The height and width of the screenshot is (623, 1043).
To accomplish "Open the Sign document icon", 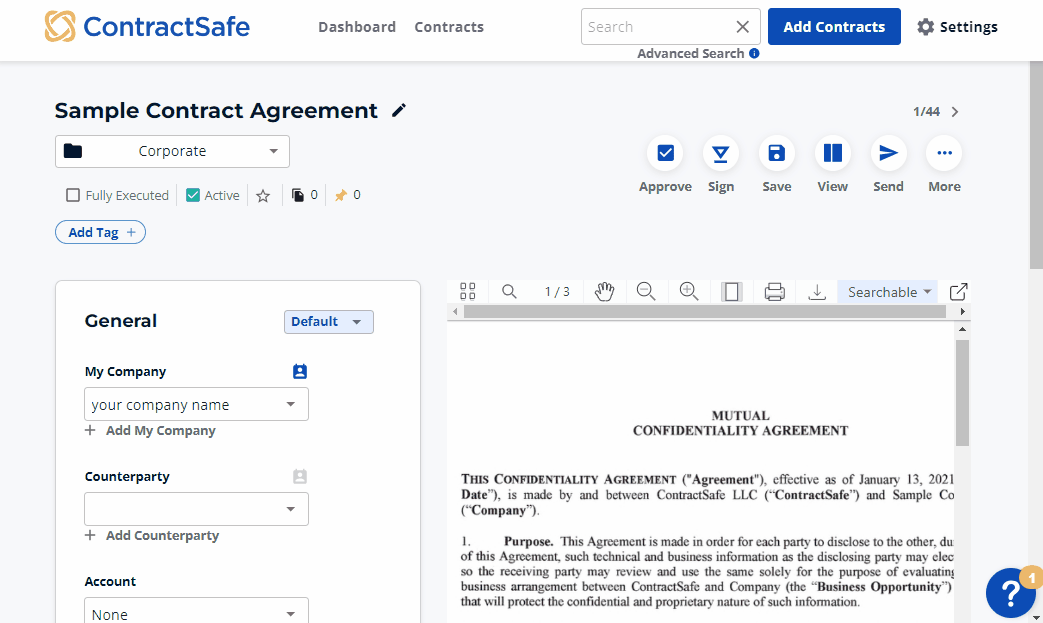I will [720, 153].
